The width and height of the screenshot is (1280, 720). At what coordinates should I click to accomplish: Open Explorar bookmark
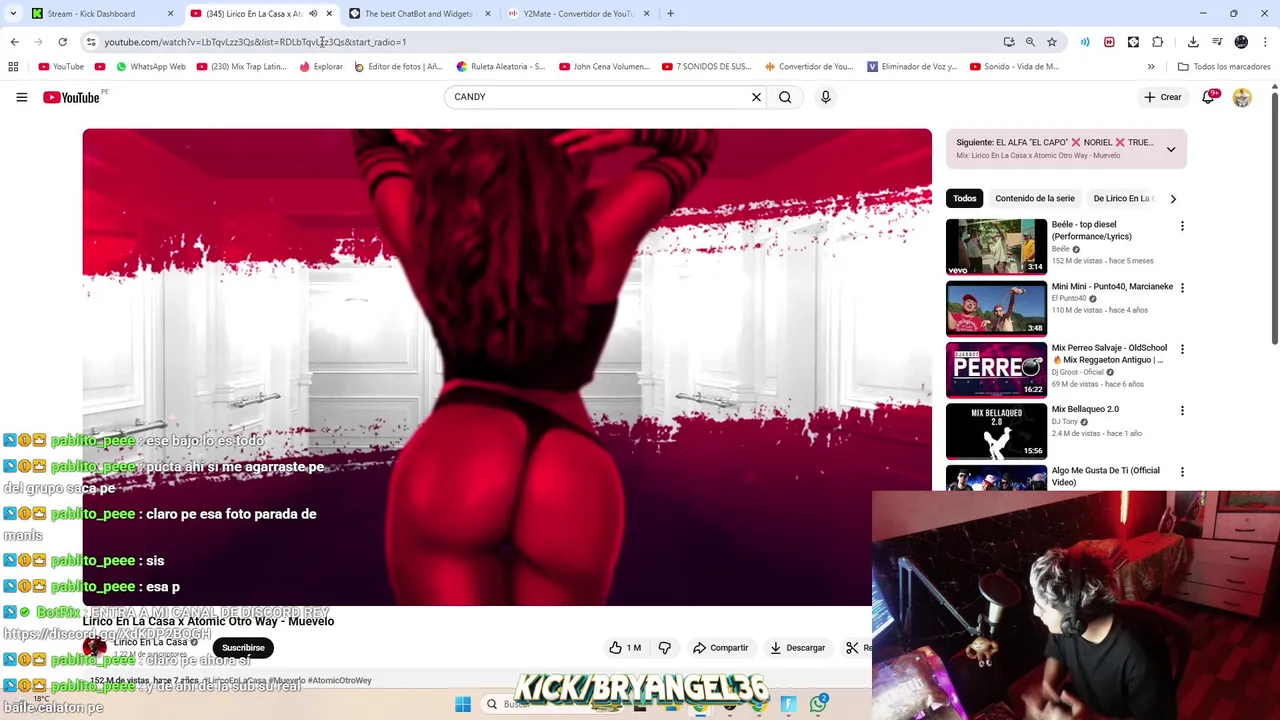pos(321,67)
